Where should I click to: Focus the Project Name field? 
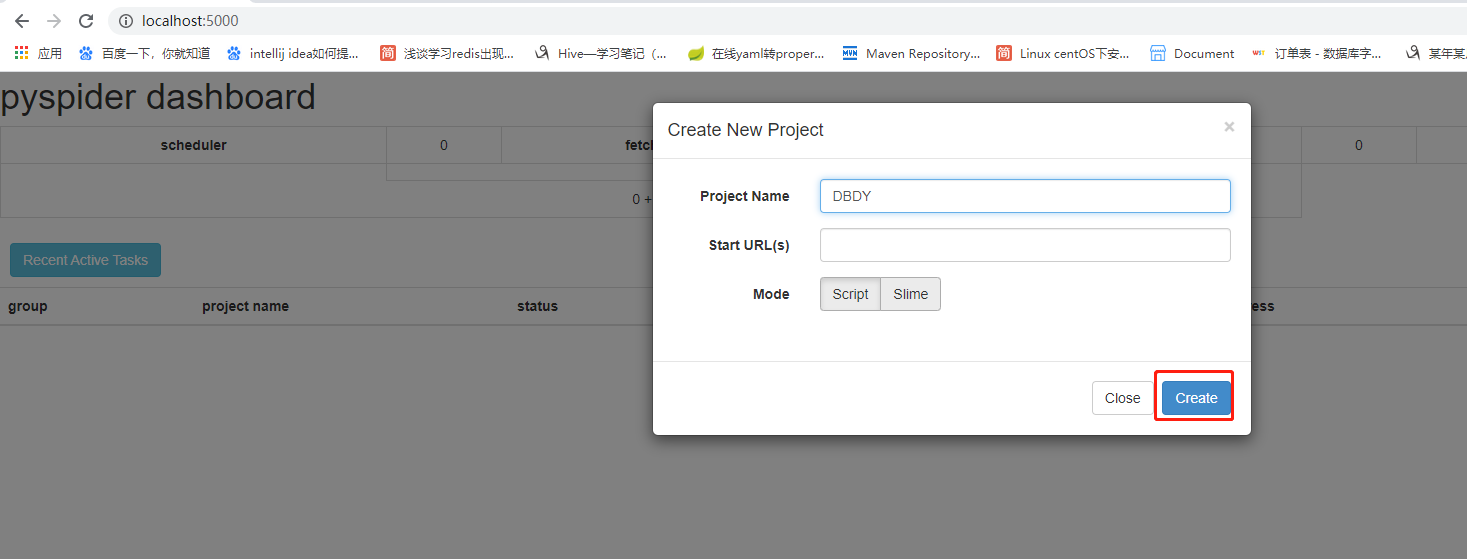coord(1024,196)
